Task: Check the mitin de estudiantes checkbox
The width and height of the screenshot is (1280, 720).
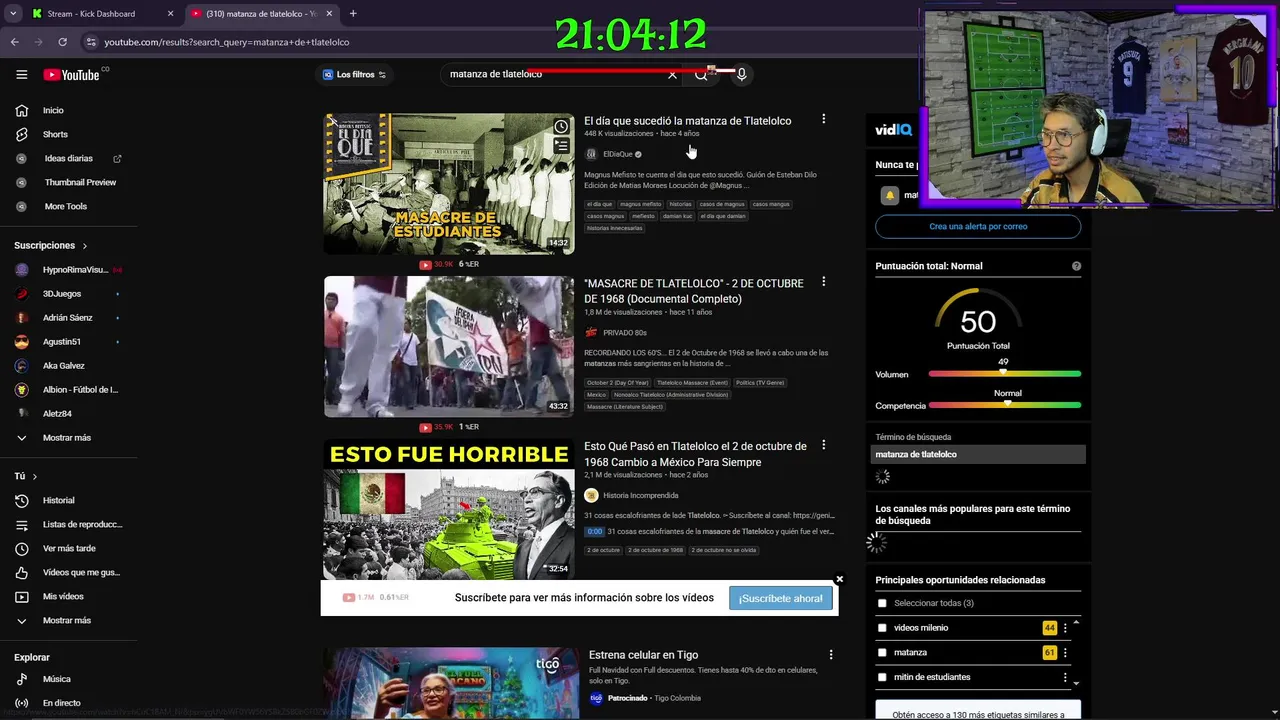Action: [882, 677]
